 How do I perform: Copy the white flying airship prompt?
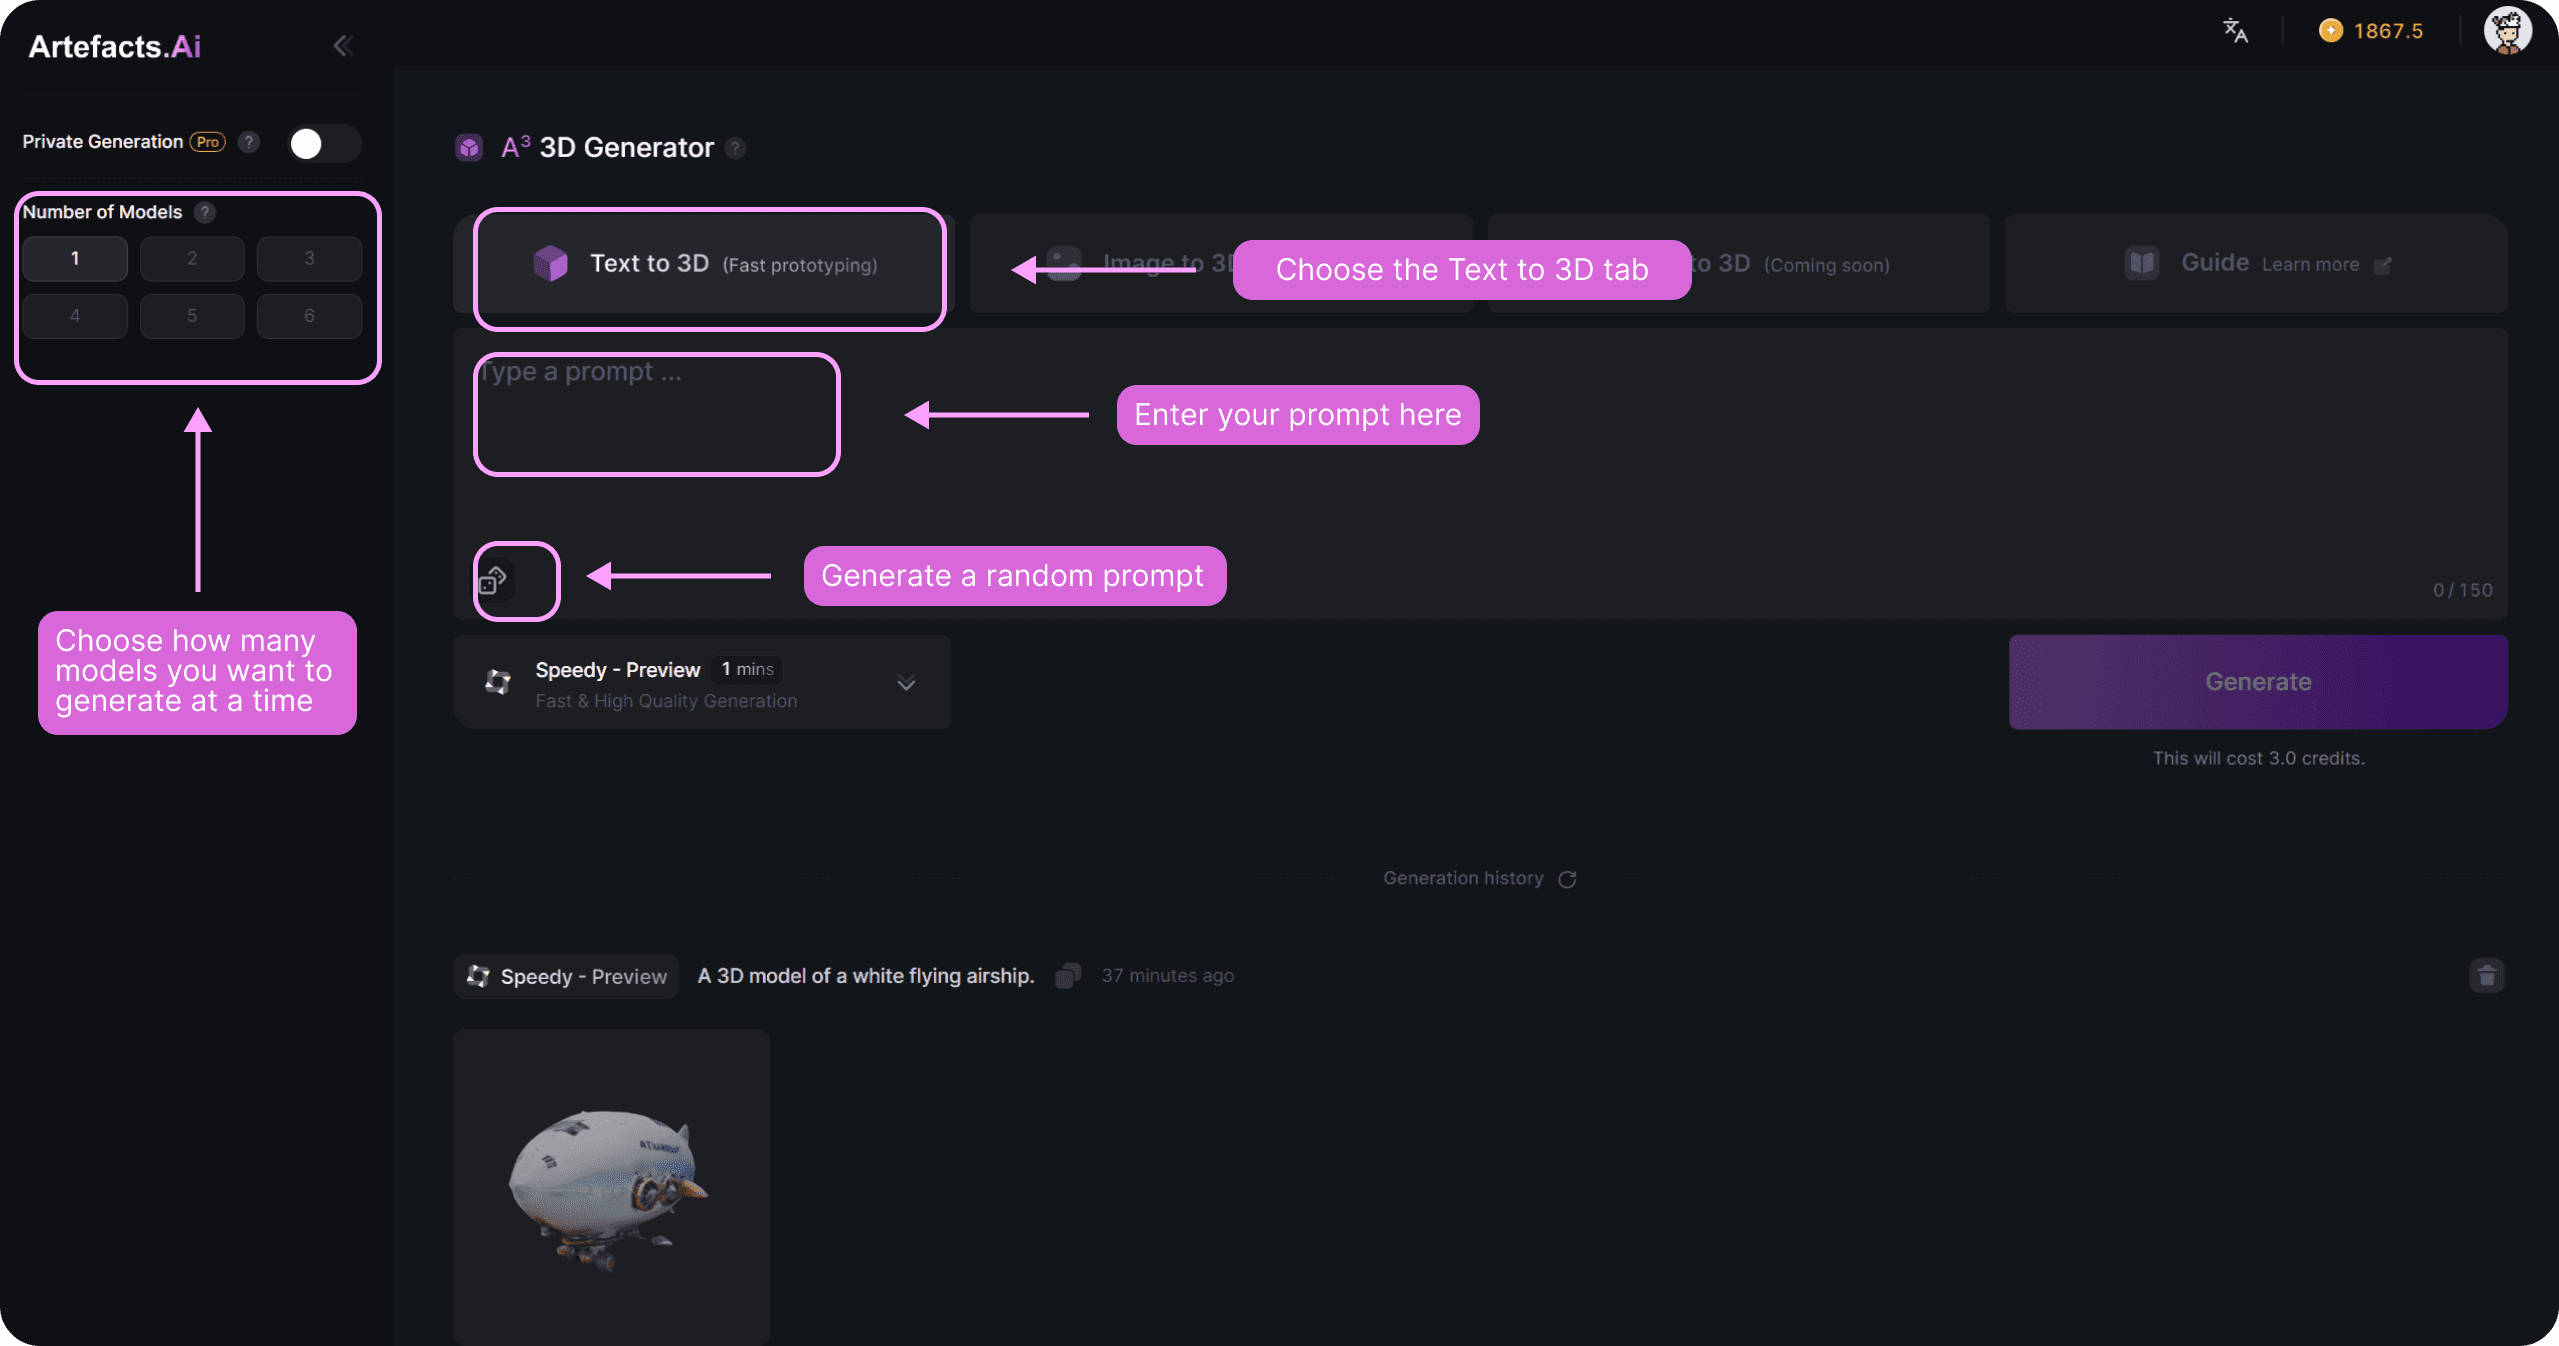pyautogui.click(x=1067, y=976)
